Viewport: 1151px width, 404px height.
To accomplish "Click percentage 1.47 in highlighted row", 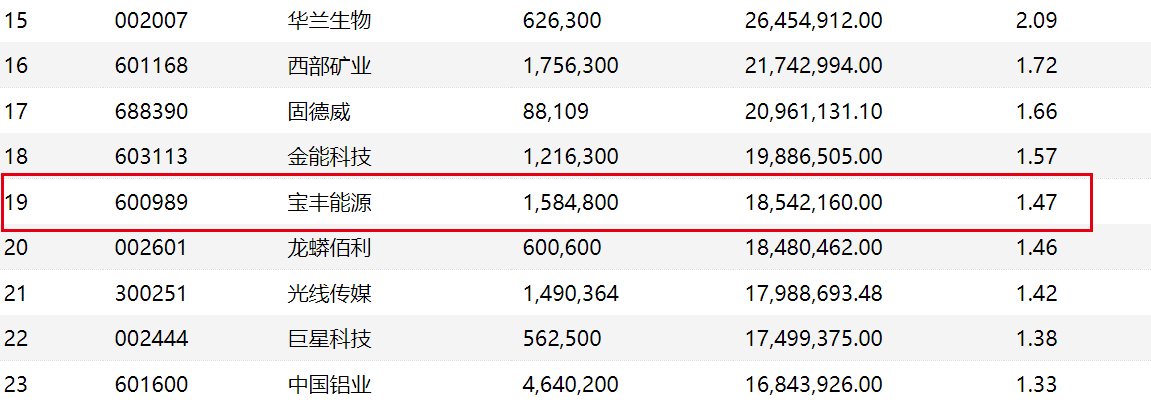I will pos(1036,202).
